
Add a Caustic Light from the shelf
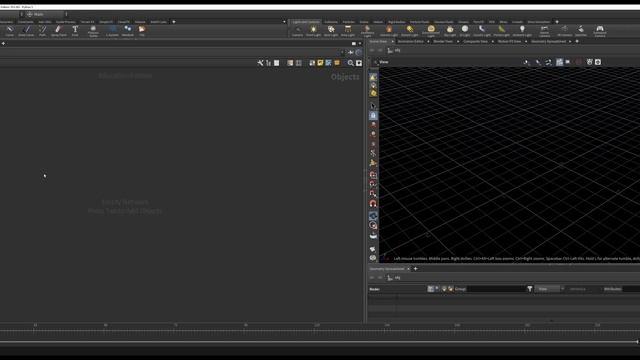[x=482, y=31]
